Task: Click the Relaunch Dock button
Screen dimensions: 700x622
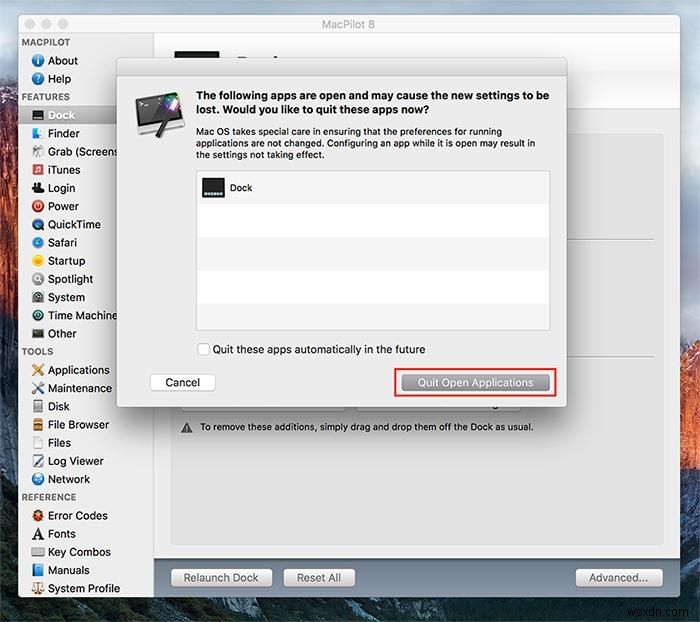Action: click(x=221, y=577)
